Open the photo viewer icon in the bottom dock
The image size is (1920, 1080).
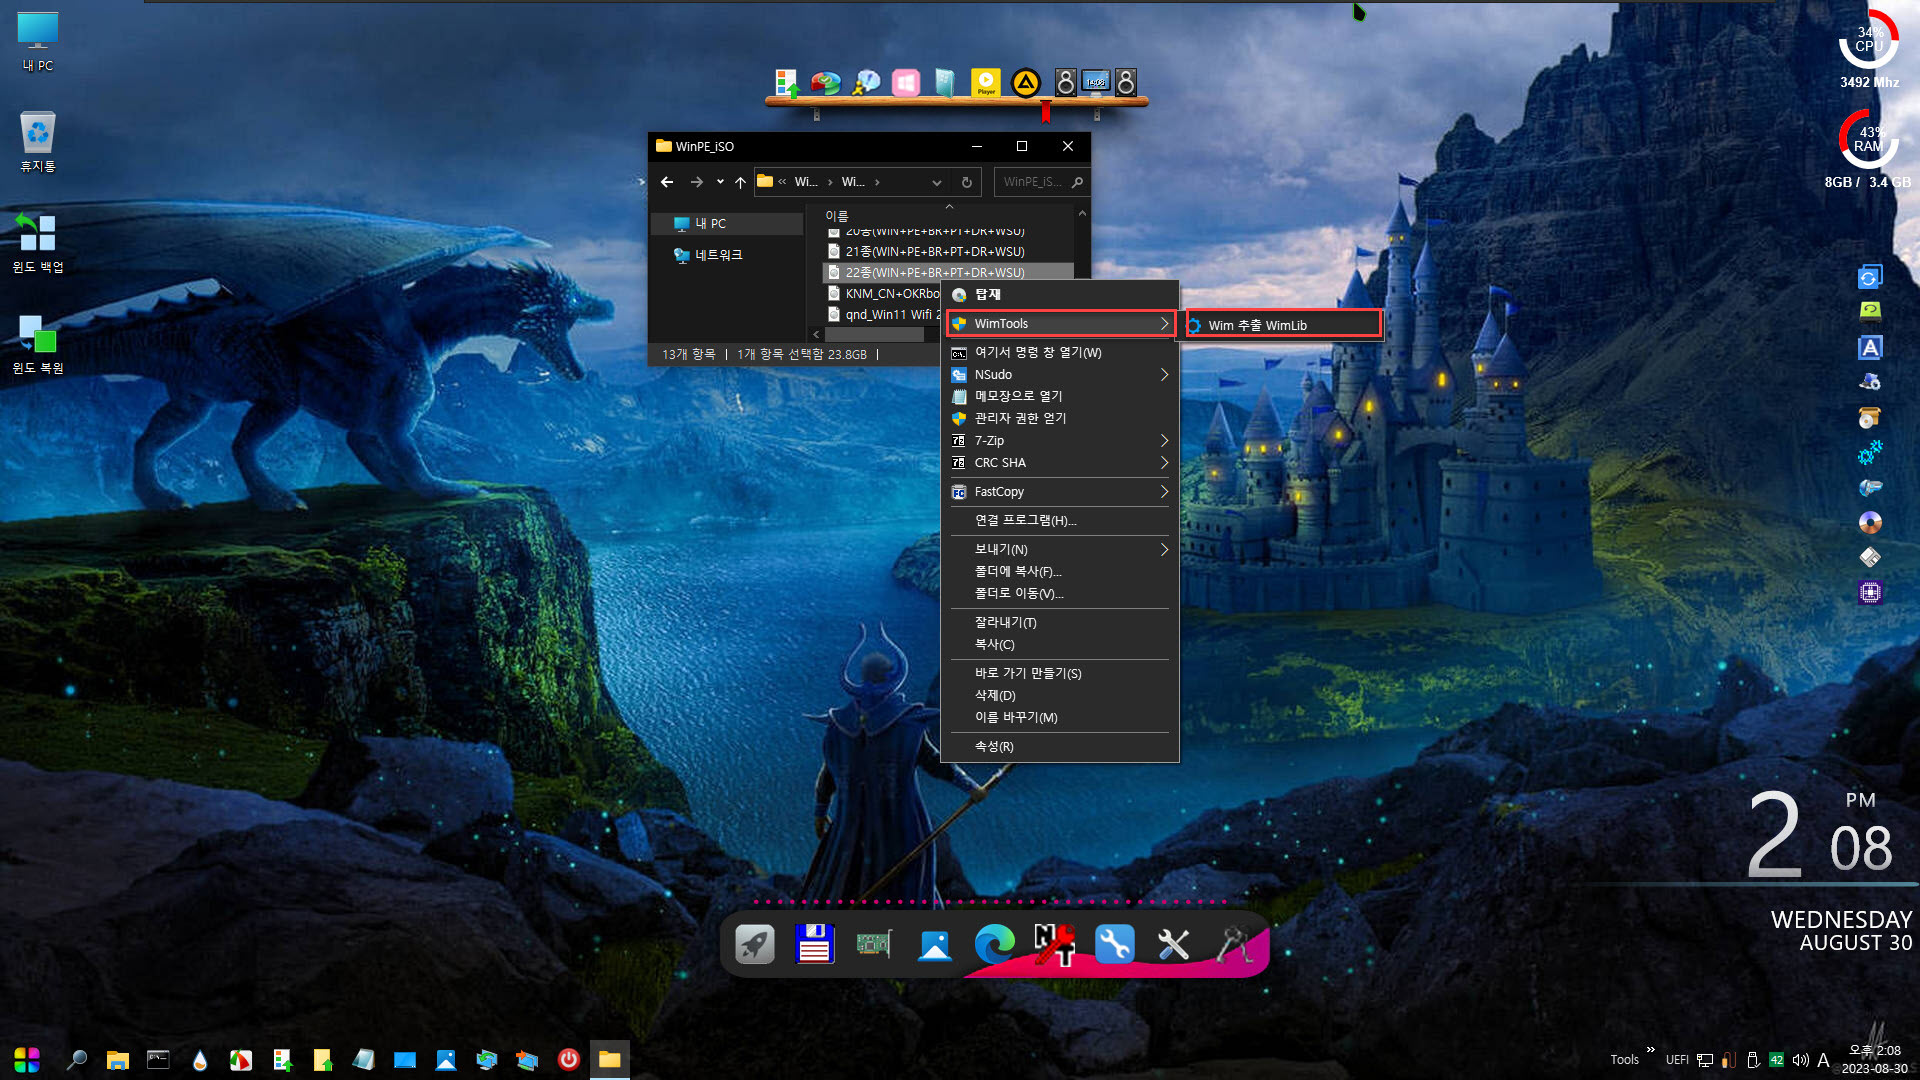[x=935, y=944]
